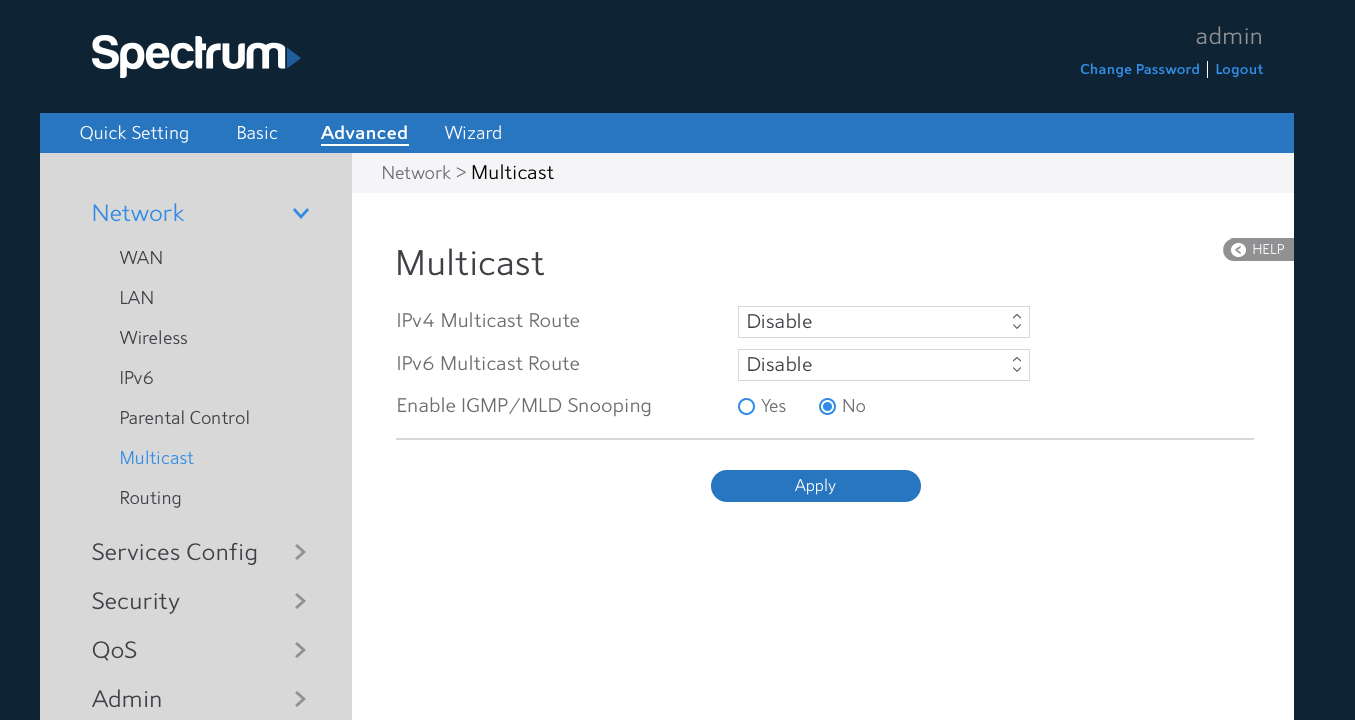Click the Logout link
Image resolution: width=1355 pixels, height=720 pixels.
(x=1239, y=69)
